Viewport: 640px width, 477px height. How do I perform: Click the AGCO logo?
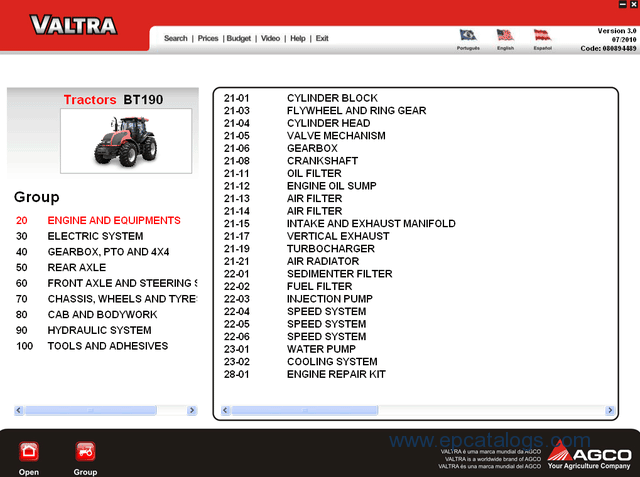pyautogui.click(x=589, y=457)
